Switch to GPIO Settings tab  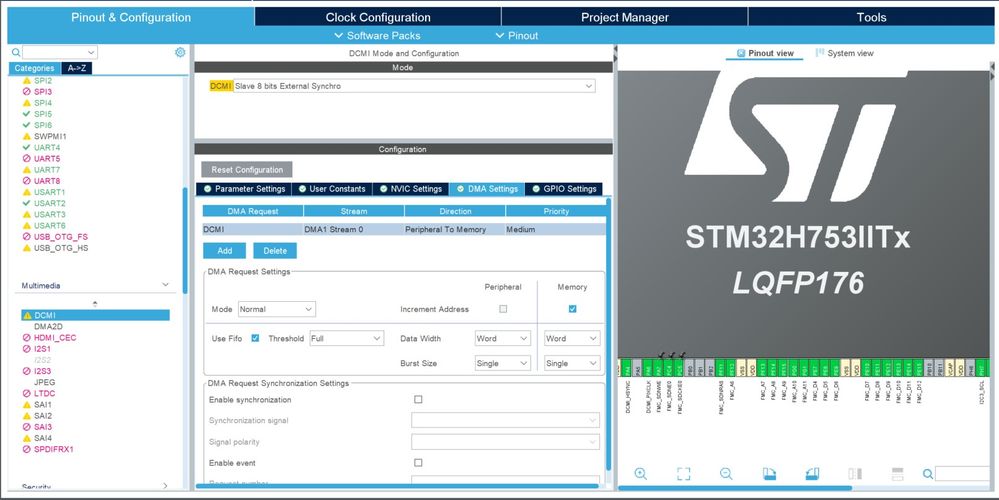tap(563, 189)
